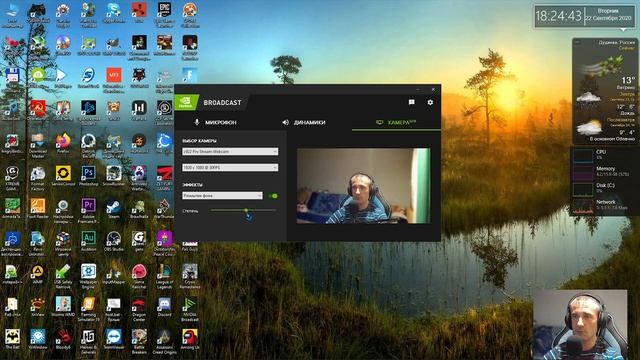The image size is (640, 360).
Task: Adjust the Степень strength slider
Action: [x=244, y=210]
